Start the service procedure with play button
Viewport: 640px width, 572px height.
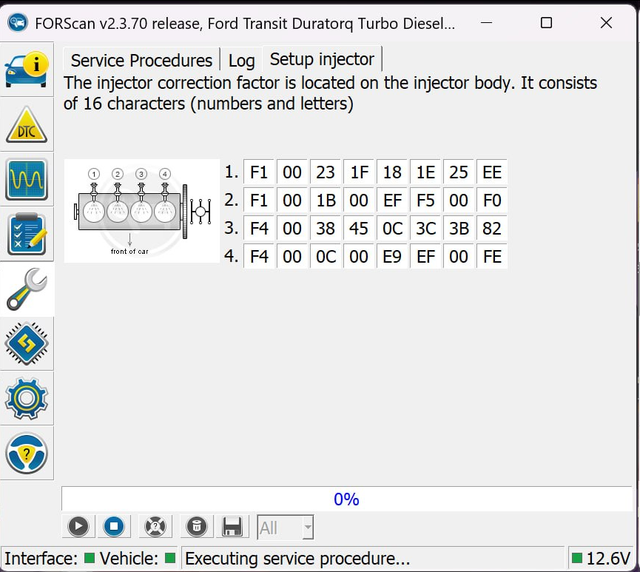coord(78,526)
